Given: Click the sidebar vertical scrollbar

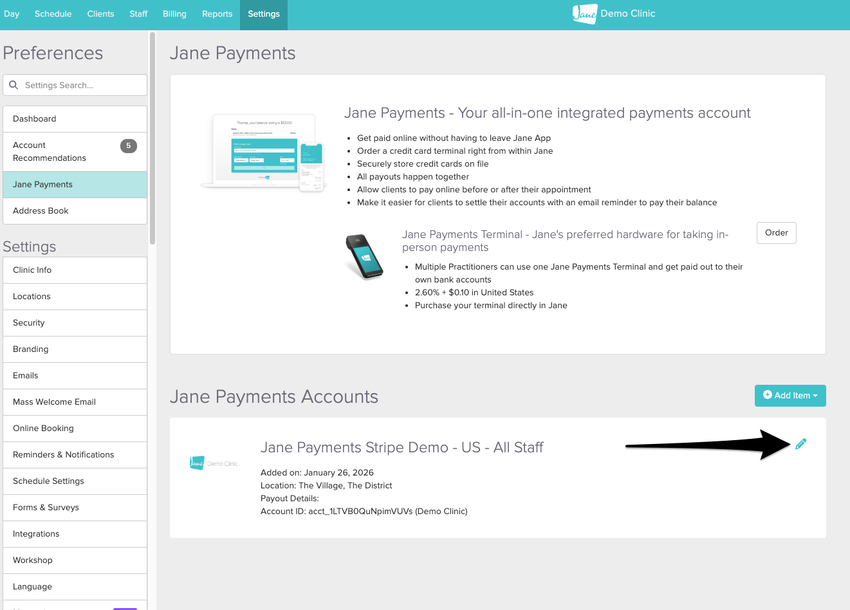Looking at the screenshot, I should click(x=152, y=140).
